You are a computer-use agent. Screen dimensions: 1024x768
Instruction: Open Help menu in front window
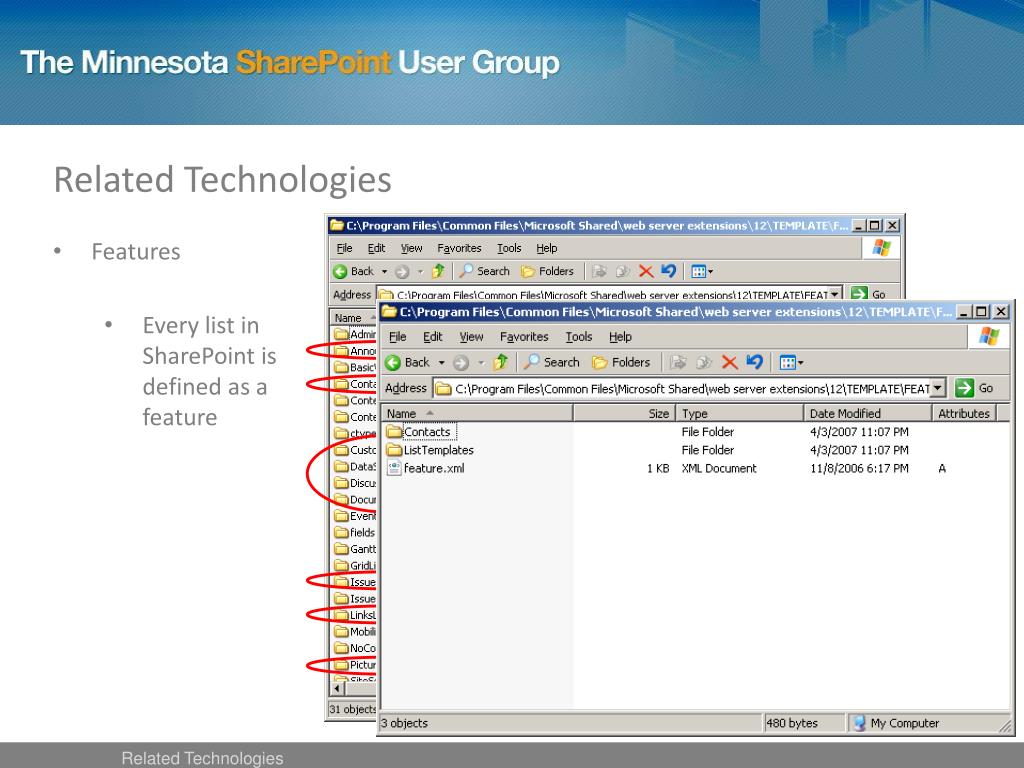(x=620, y=336)
